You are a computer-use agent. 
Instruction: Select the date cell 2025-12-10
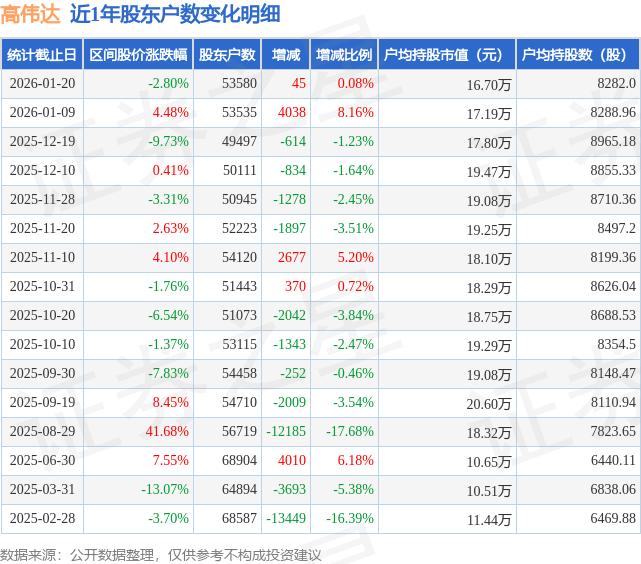(43, 170)
